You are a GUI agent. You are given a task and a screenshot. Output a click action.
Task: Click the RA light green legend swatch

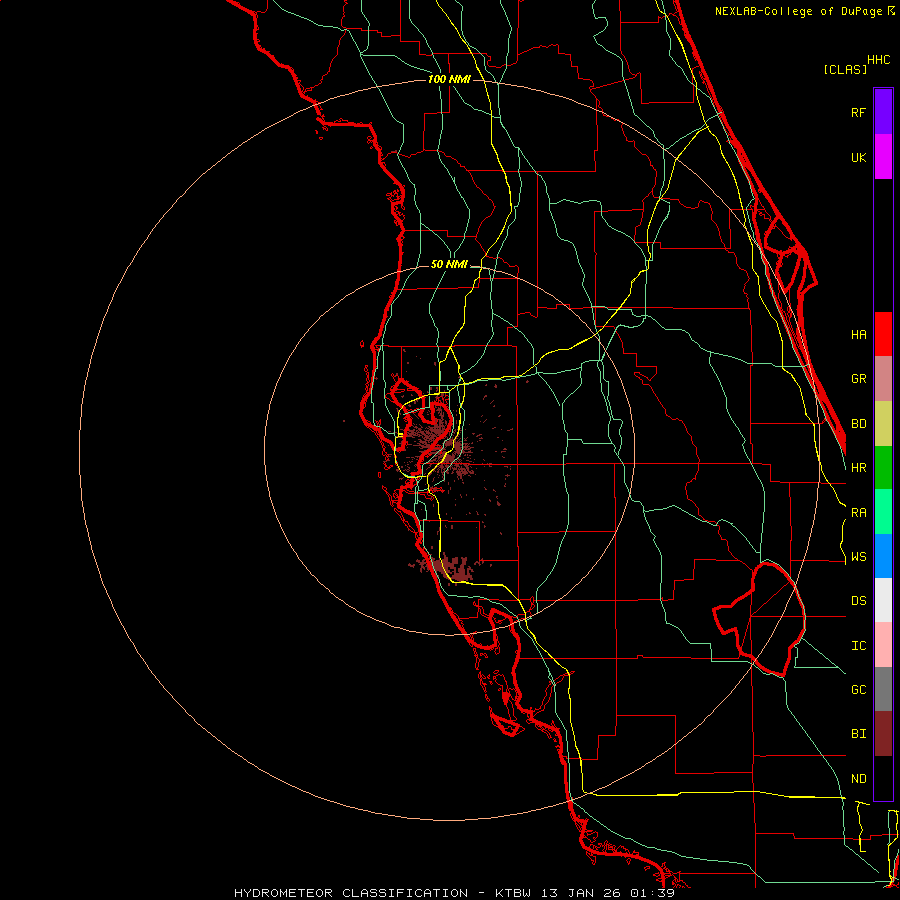point(883,512)
